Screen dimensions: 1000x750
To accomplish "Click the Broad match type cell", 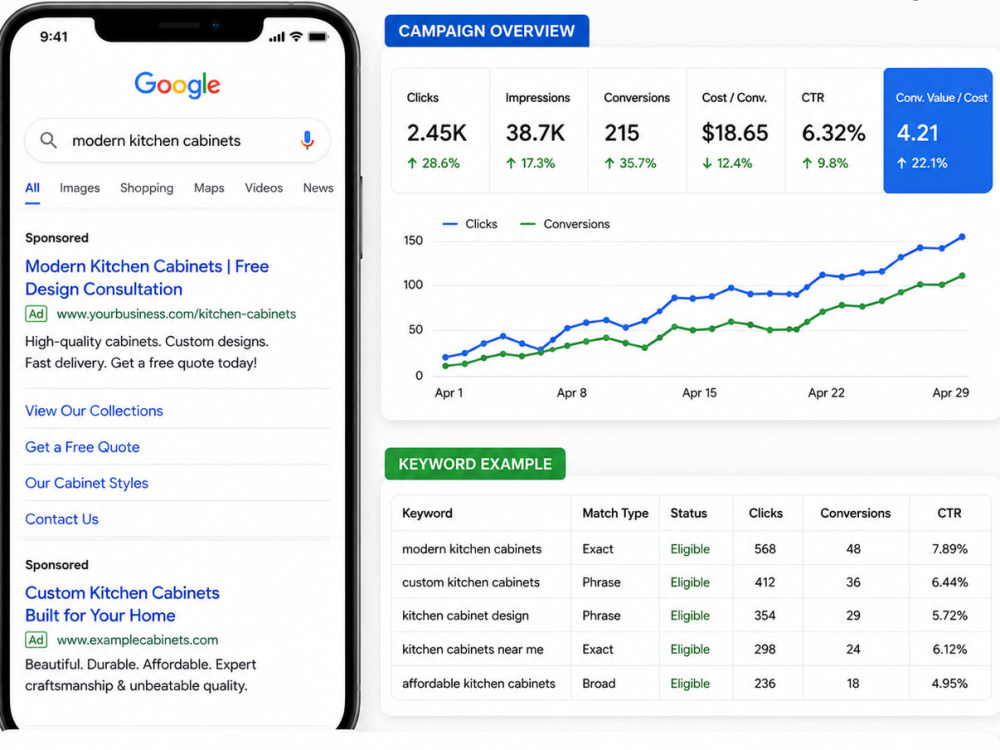I will [599, 683].
